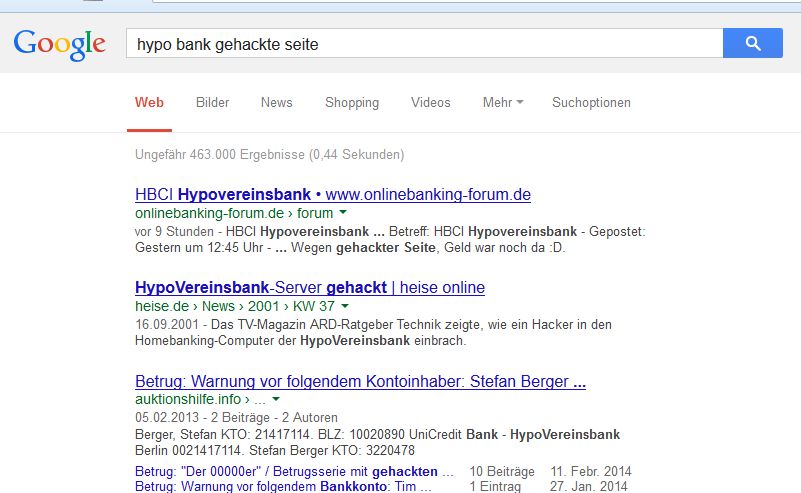Expand the arrow next to onlinebanking-forum.de › forum

click(343, 212)
